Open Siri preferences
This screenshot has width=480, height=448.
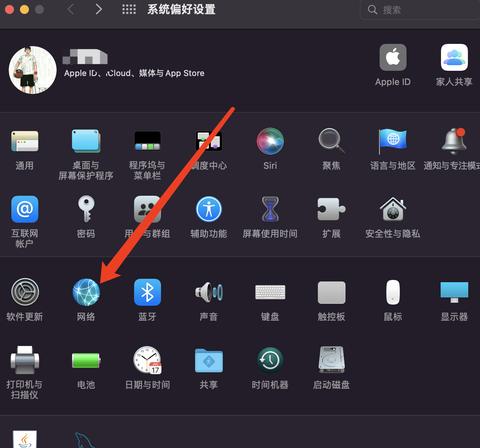tap(270, 141)
